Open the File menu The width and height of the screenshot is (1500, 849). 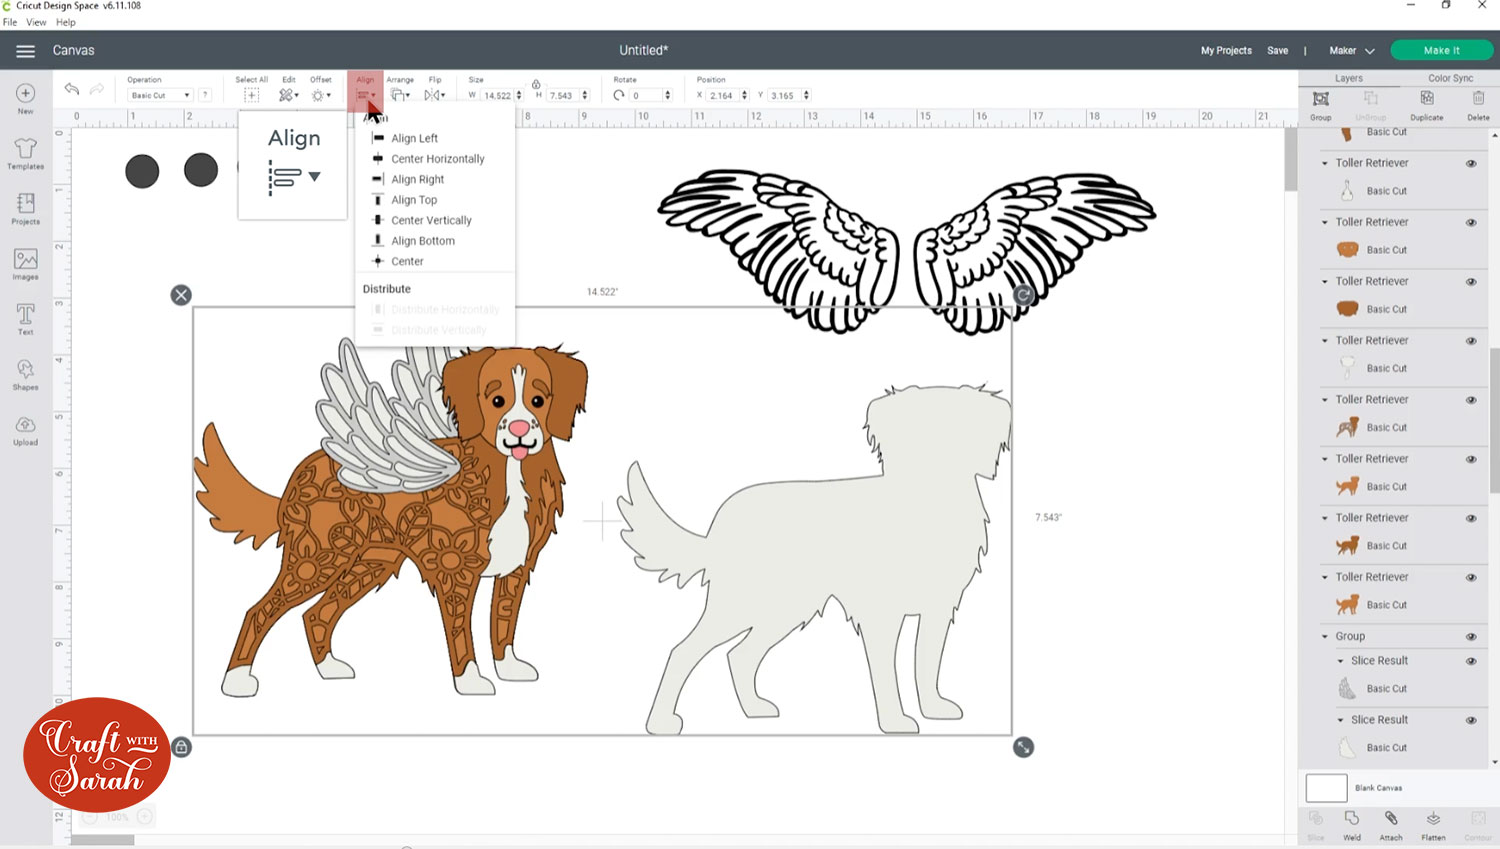click(9, 22)
